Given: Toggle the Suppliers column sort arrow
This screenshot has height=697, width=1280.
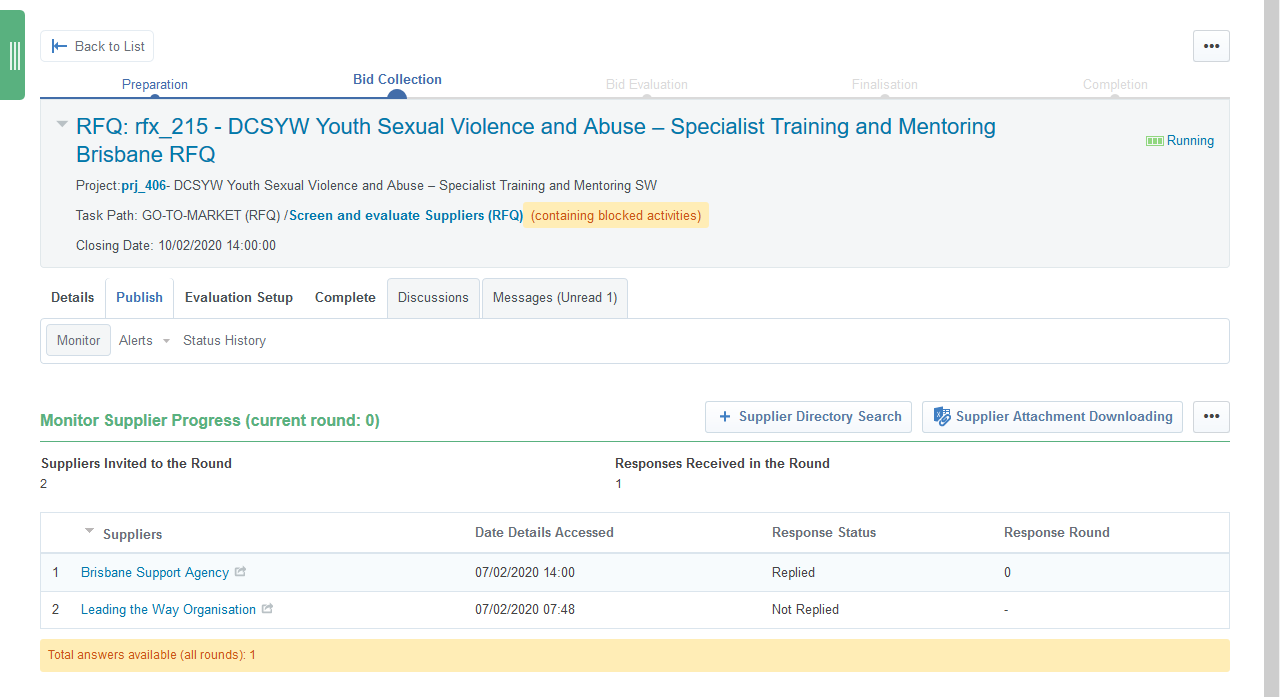Looking at the screenshot, I should coord(90,531).
